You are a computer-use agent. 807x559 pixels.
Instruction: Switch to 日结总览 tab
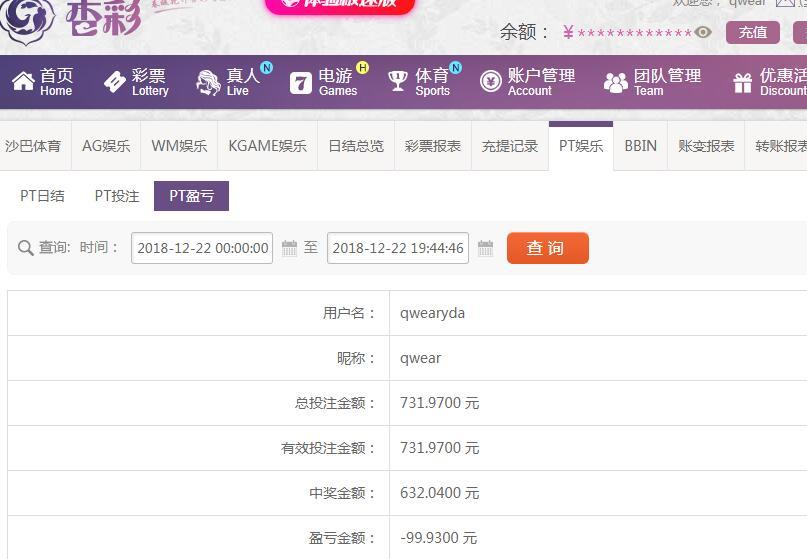tap(356, 146)
